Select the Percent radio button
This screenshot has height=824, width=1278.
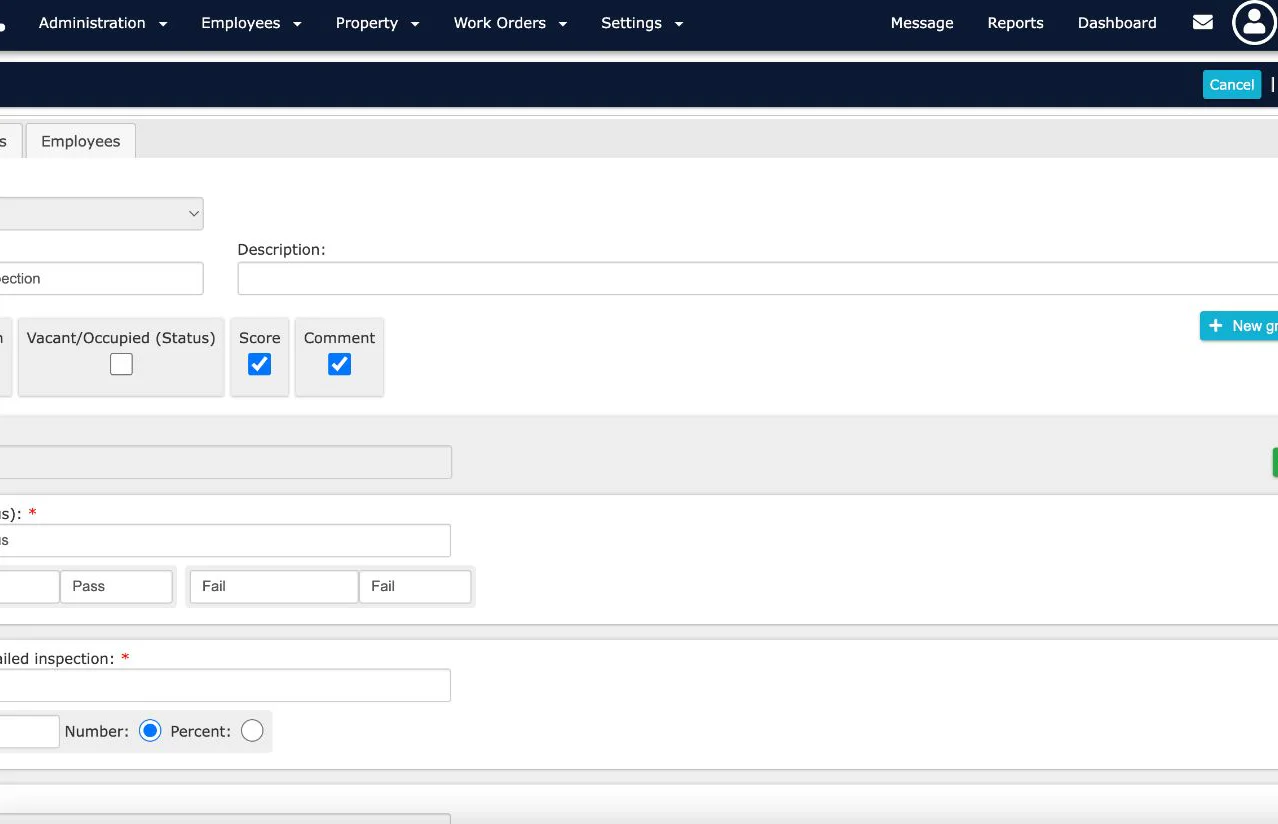252,731
